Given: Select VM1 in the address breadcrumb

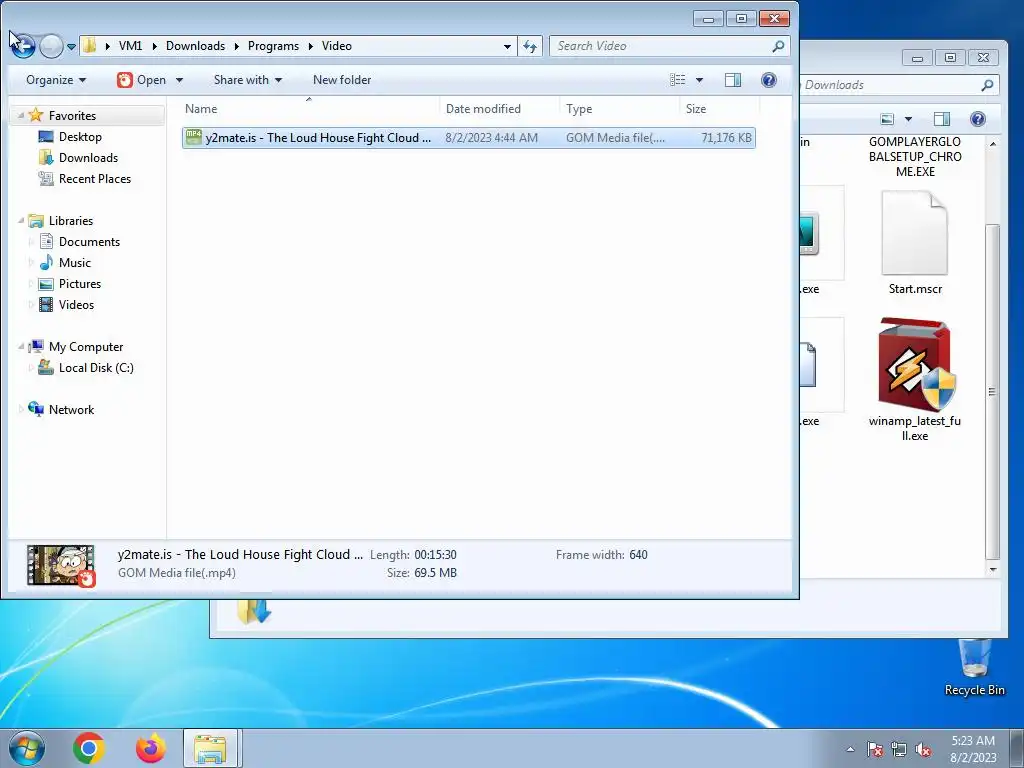Looking at the screenshot, I should point(130,46).
